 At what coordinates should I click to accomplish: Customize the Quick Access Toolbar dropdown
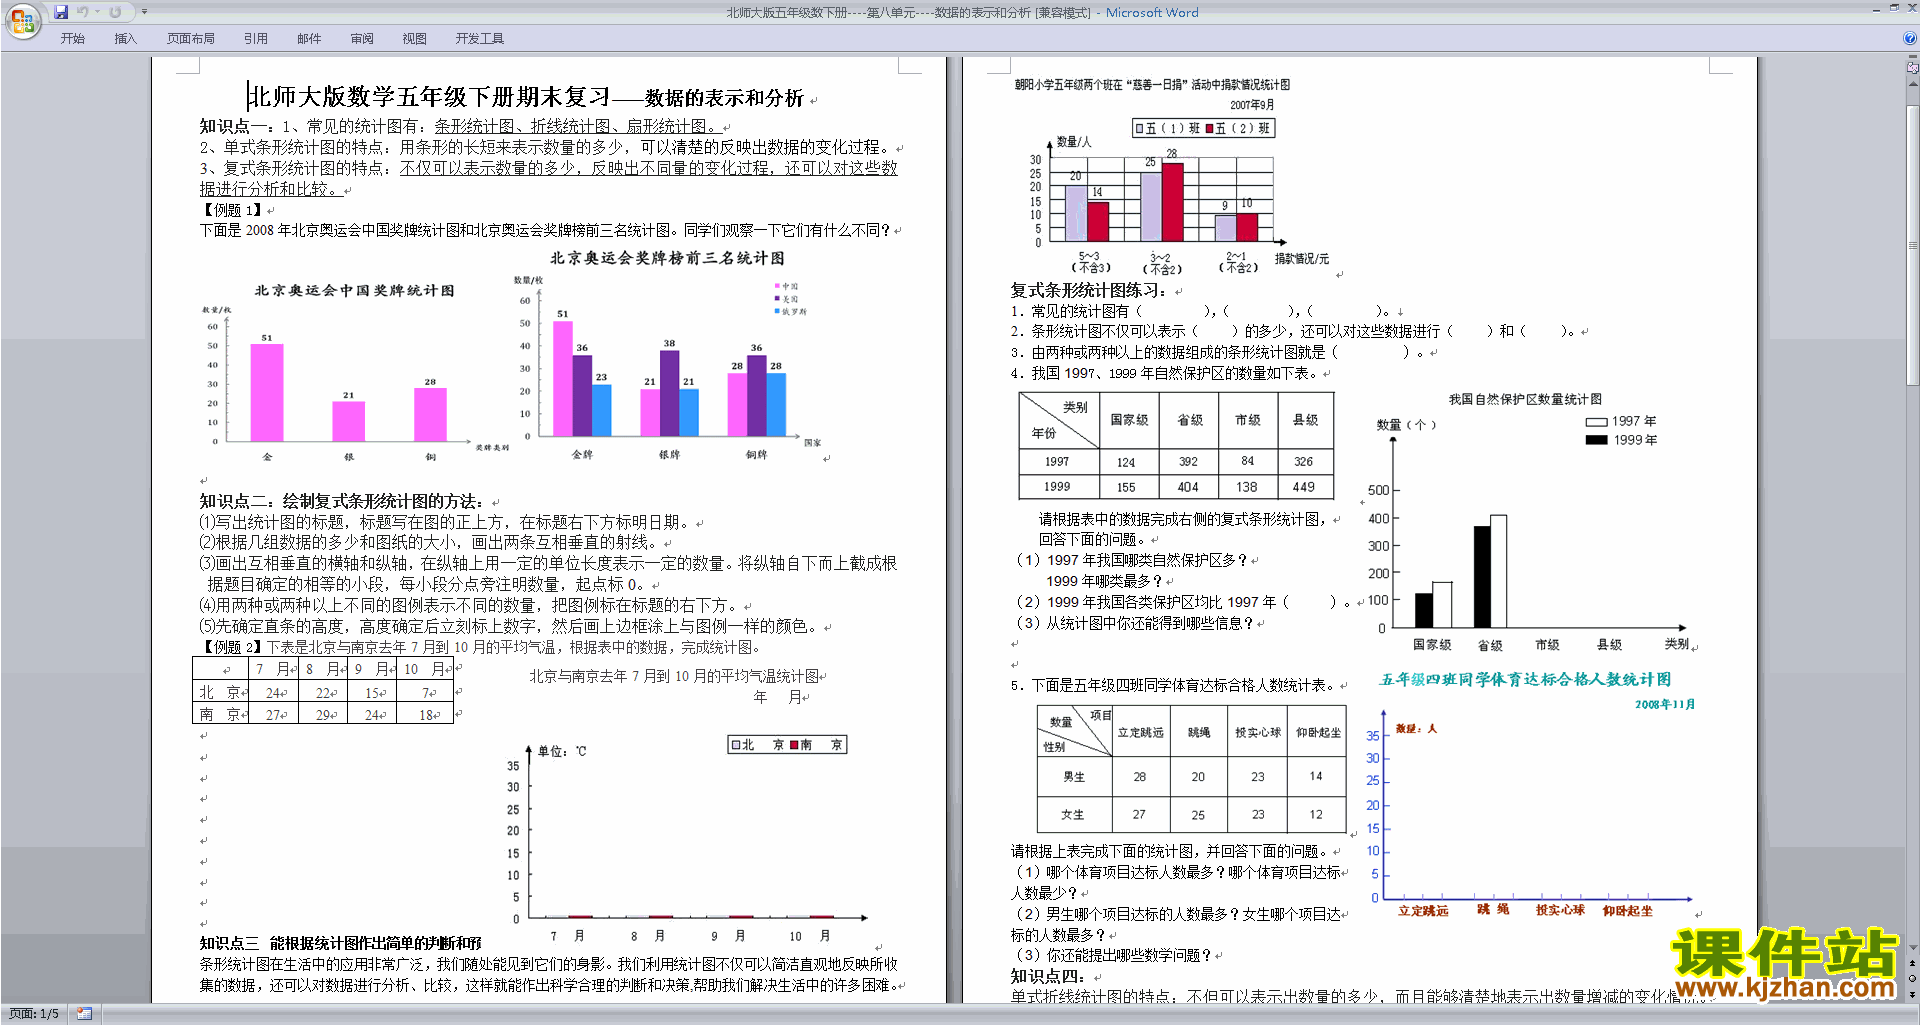[144, 12]
